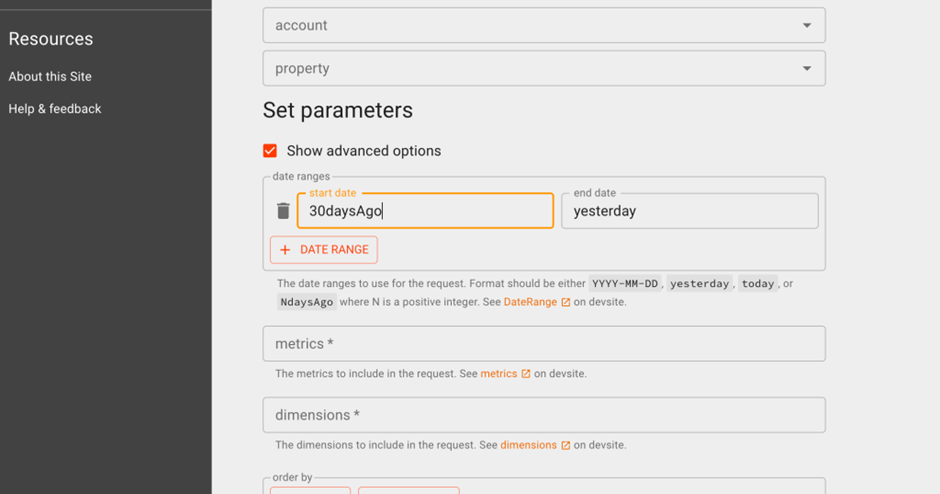Open Help & feedback in sidebar
Screen dimensions: 940x494
tap(55, 109)
